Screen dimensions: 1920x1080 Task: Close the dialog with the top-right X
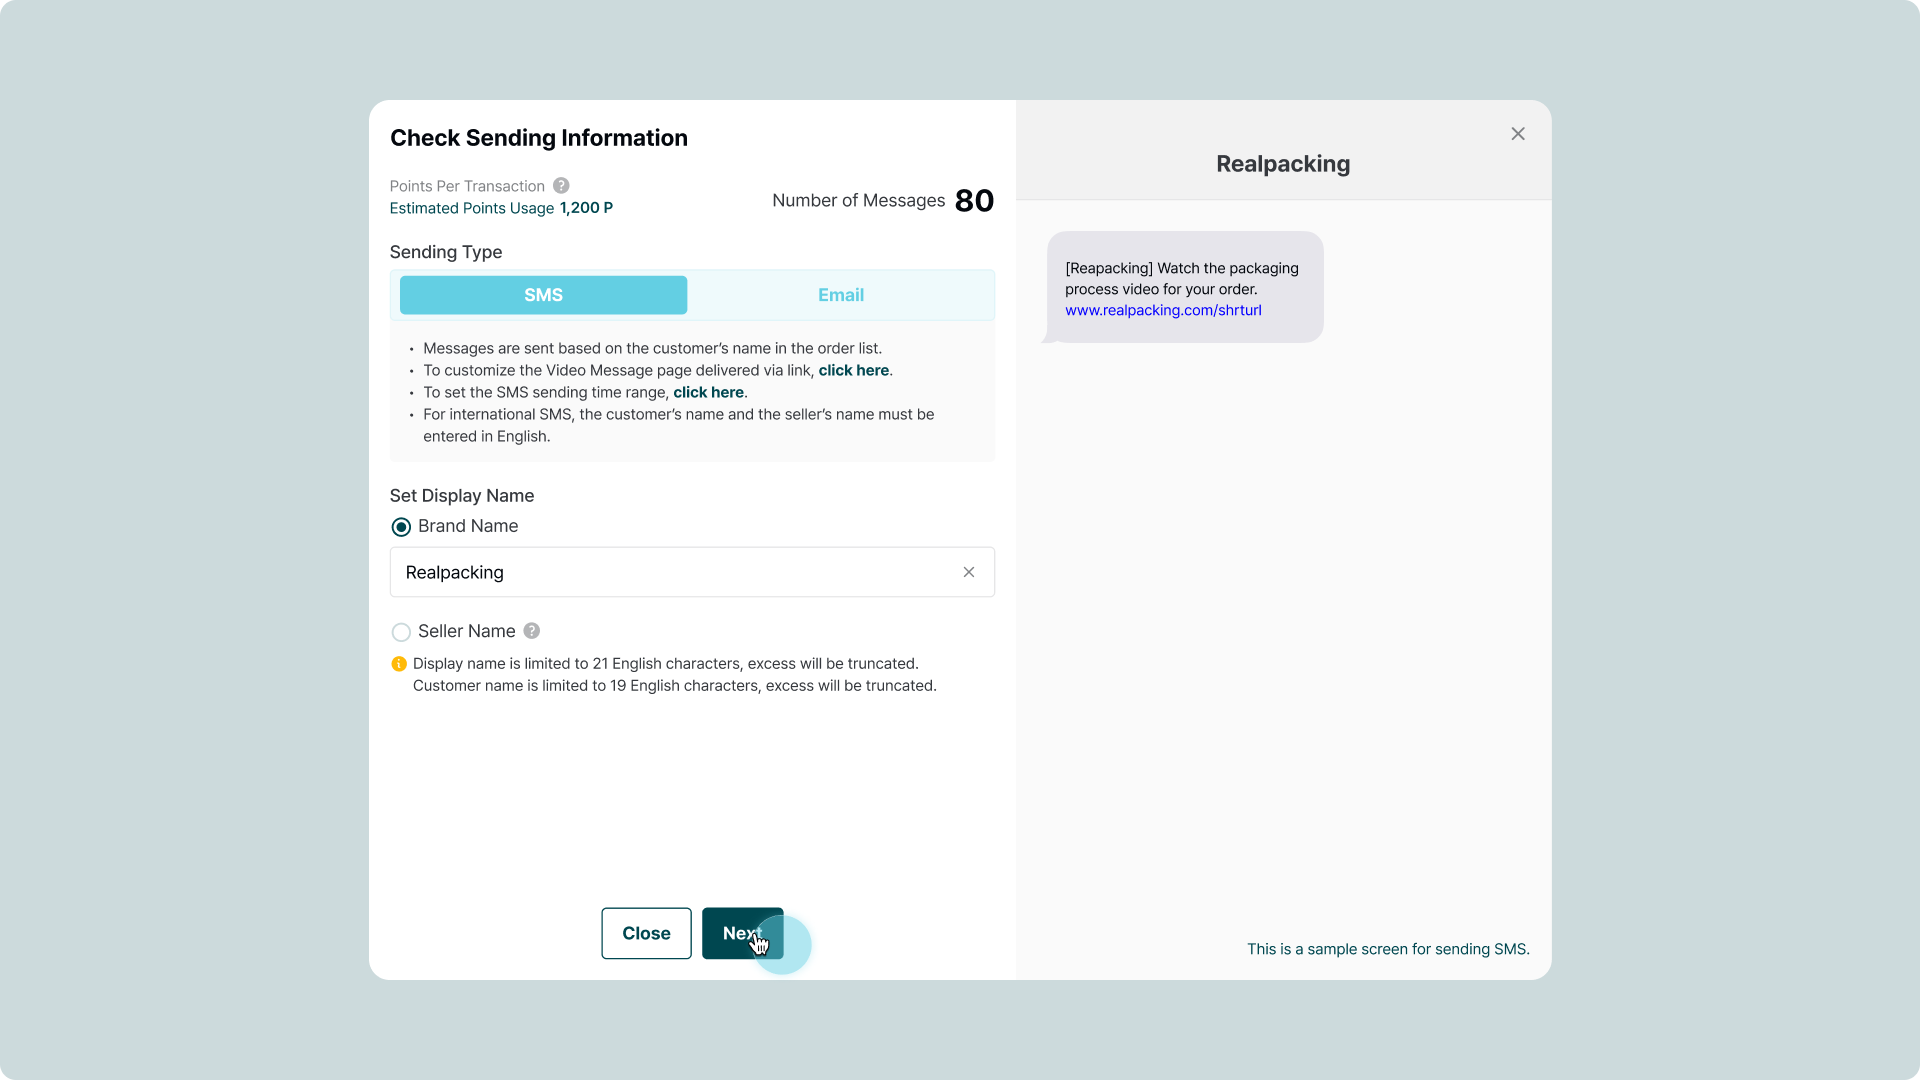[x=1517, y=134]
